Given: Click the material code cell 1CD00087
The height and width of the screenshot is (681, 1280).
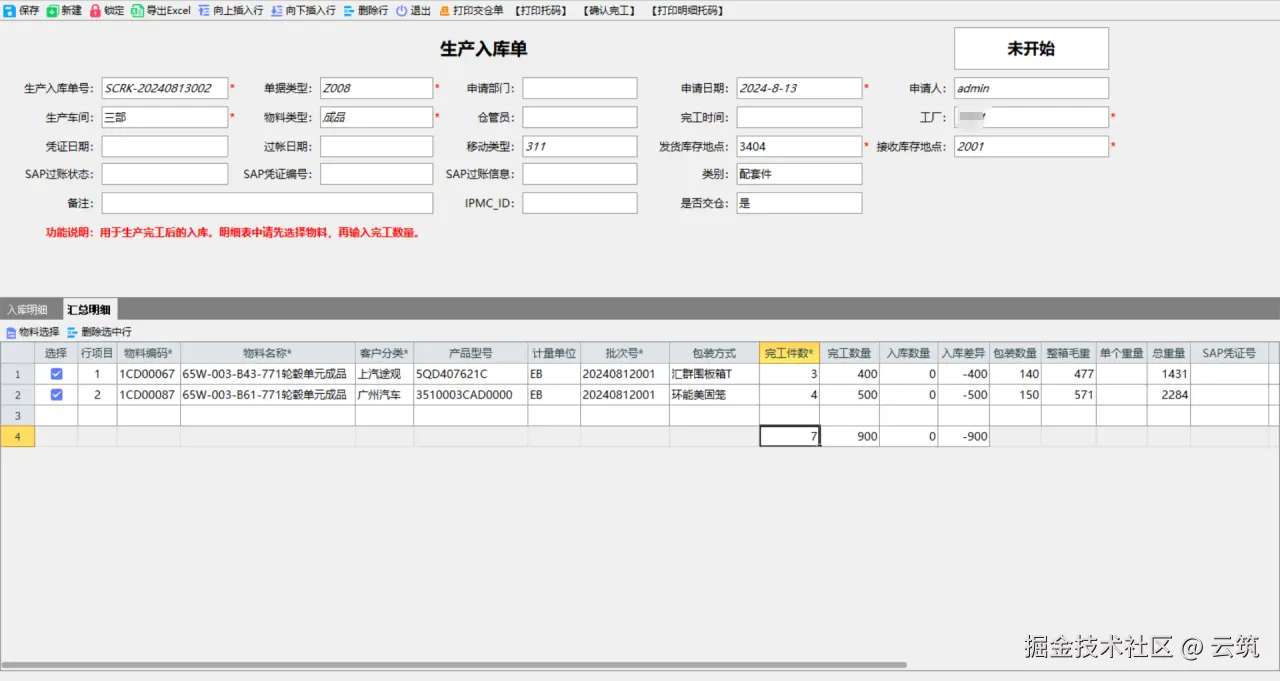Looking at the screenshot, I should tap(148, 395).
